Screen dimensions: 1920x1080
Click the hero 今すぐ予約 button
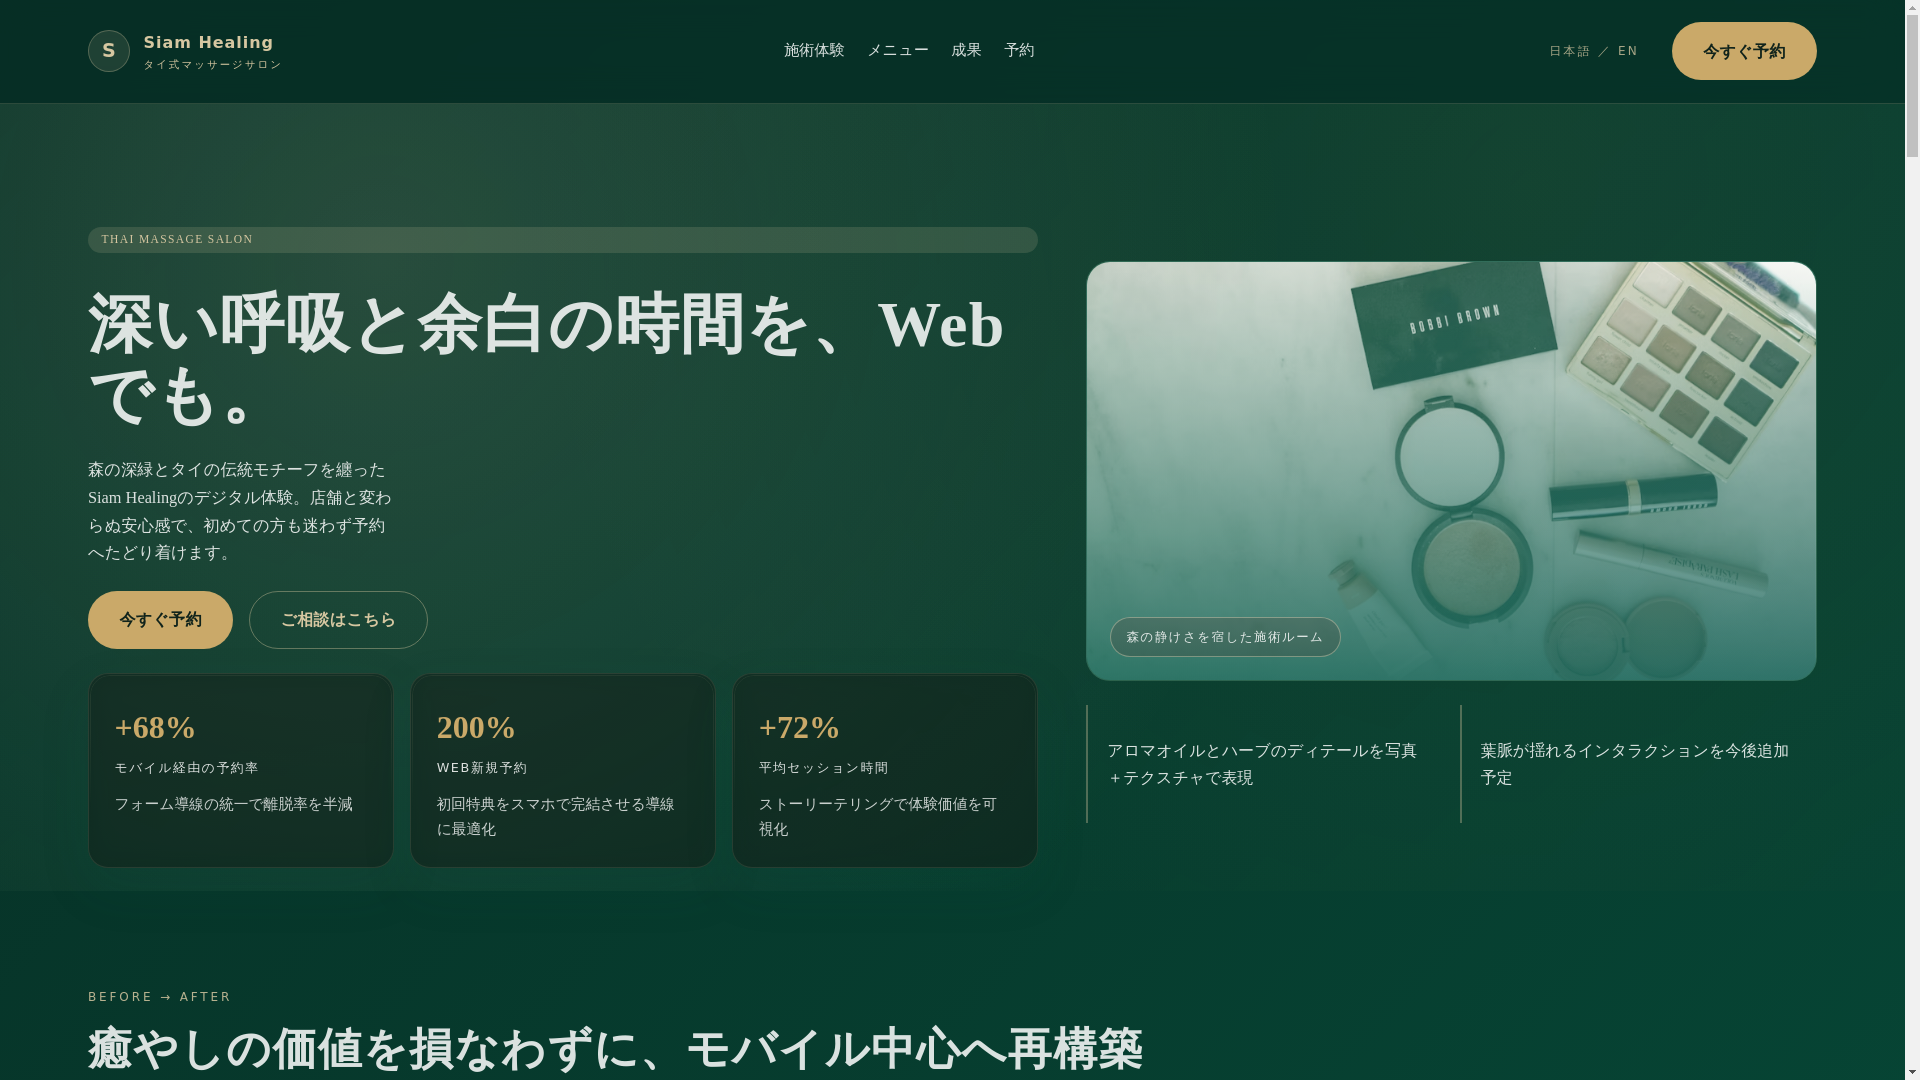160,620
